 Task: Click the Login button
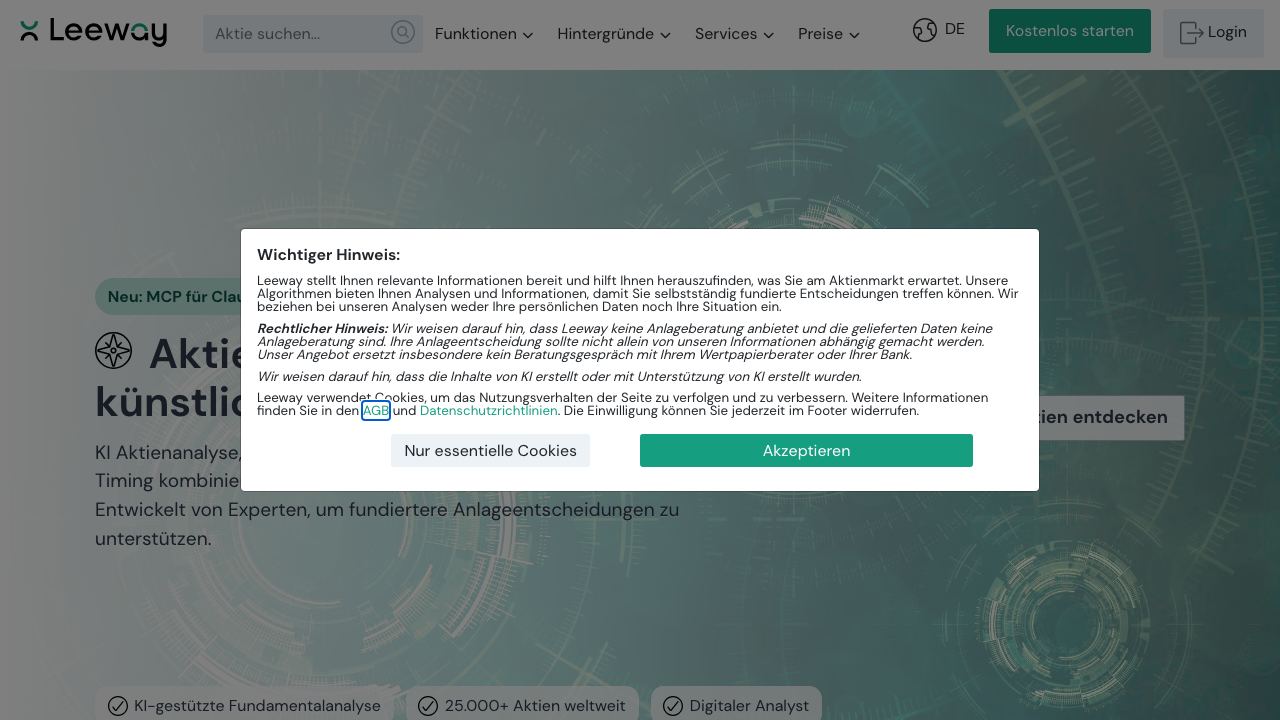(1214, 33)
